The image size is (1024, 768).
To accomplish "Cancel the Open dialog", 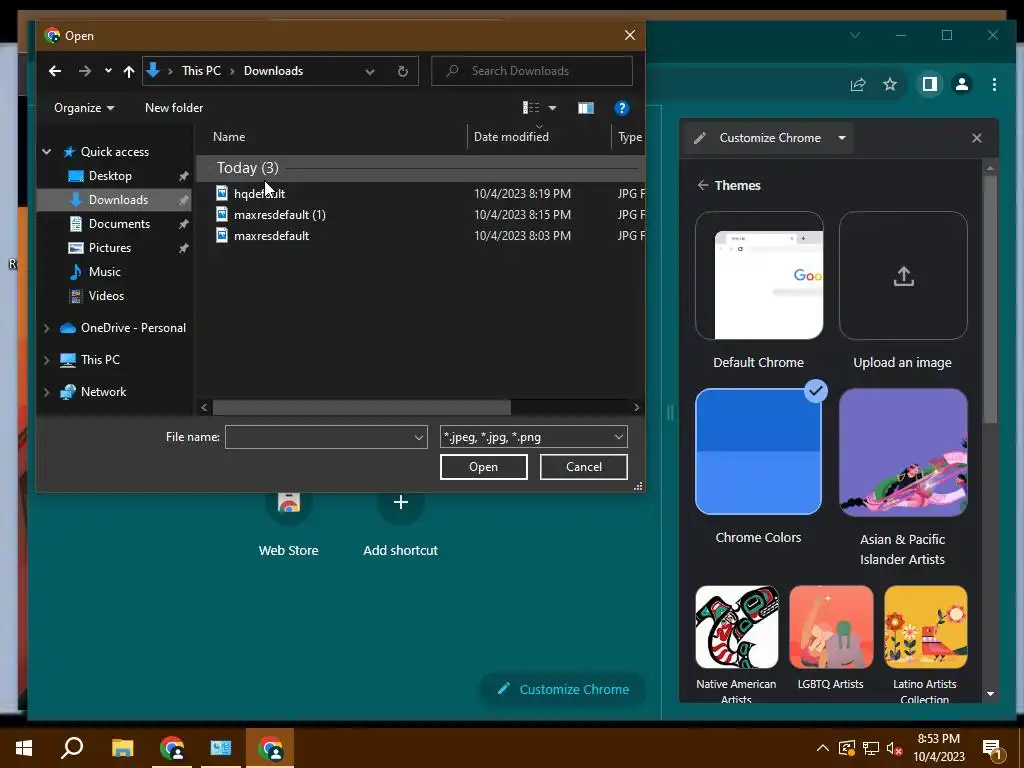I will (x=583, y=467).
